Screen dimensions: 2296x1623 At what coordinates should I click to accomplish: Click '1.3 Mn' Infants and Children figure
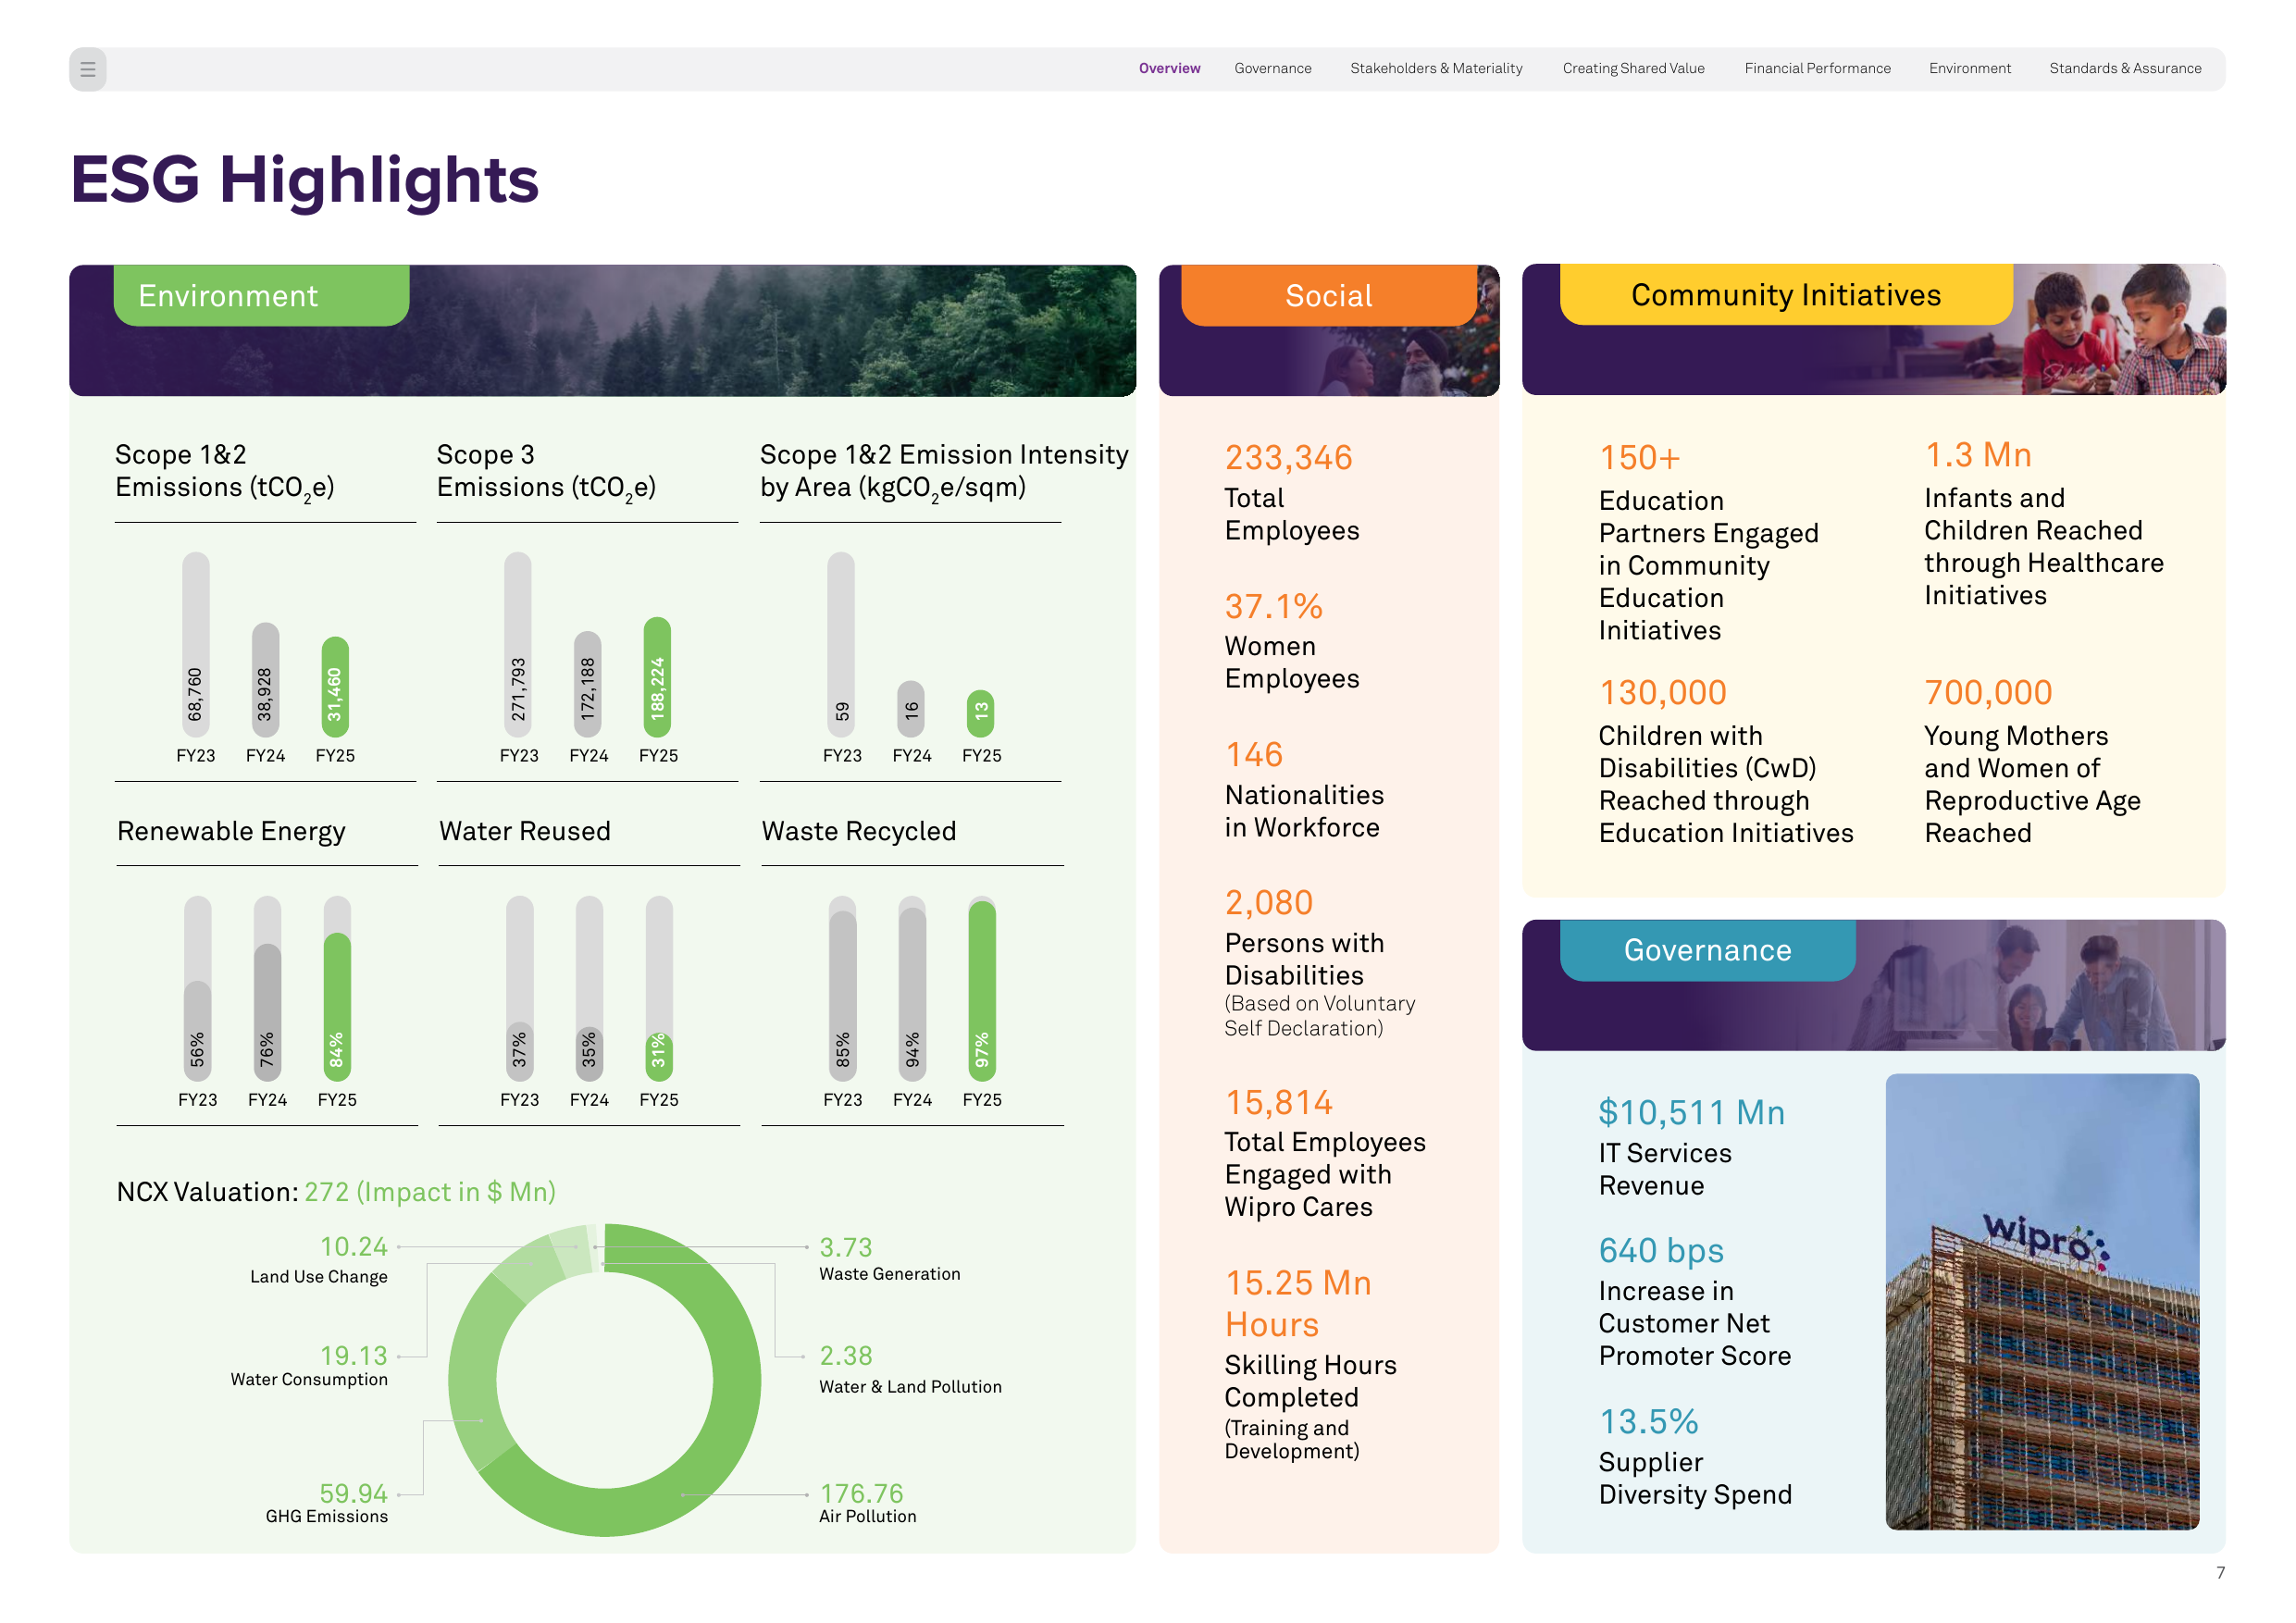tap(1978, 455)
